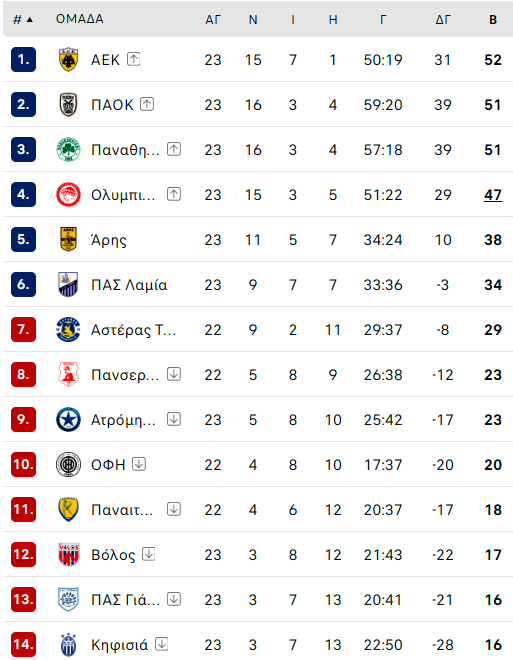The width and height of the screenshot is (513, 660).
Task: Open the Βόλος striped crest
Action: click(68, 554)
